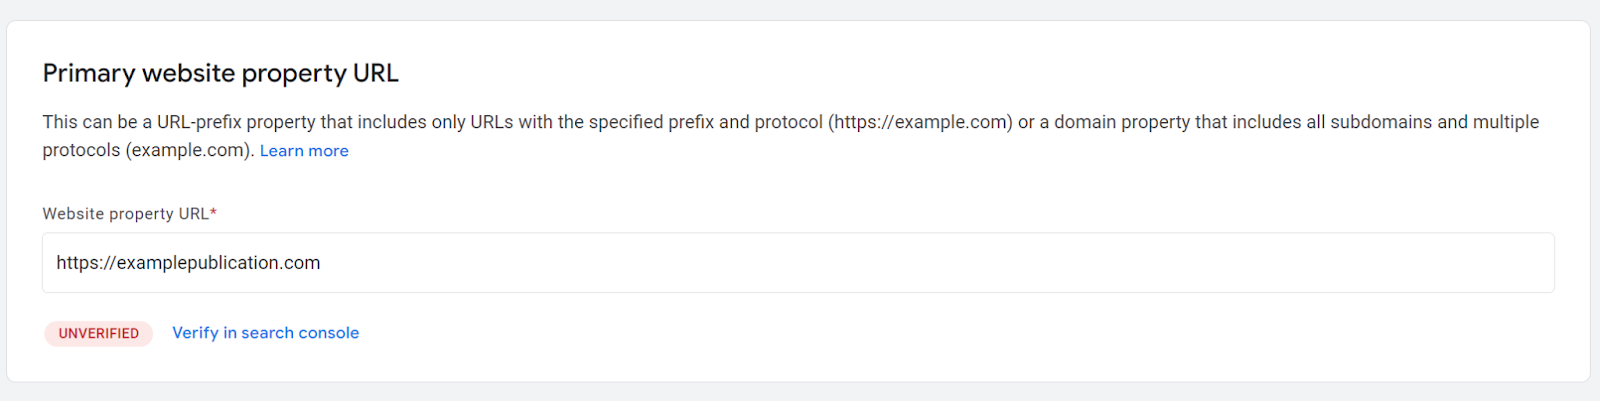
Task: Open the Learn more link
Action: pyautogui.click(x=304, y=151)
